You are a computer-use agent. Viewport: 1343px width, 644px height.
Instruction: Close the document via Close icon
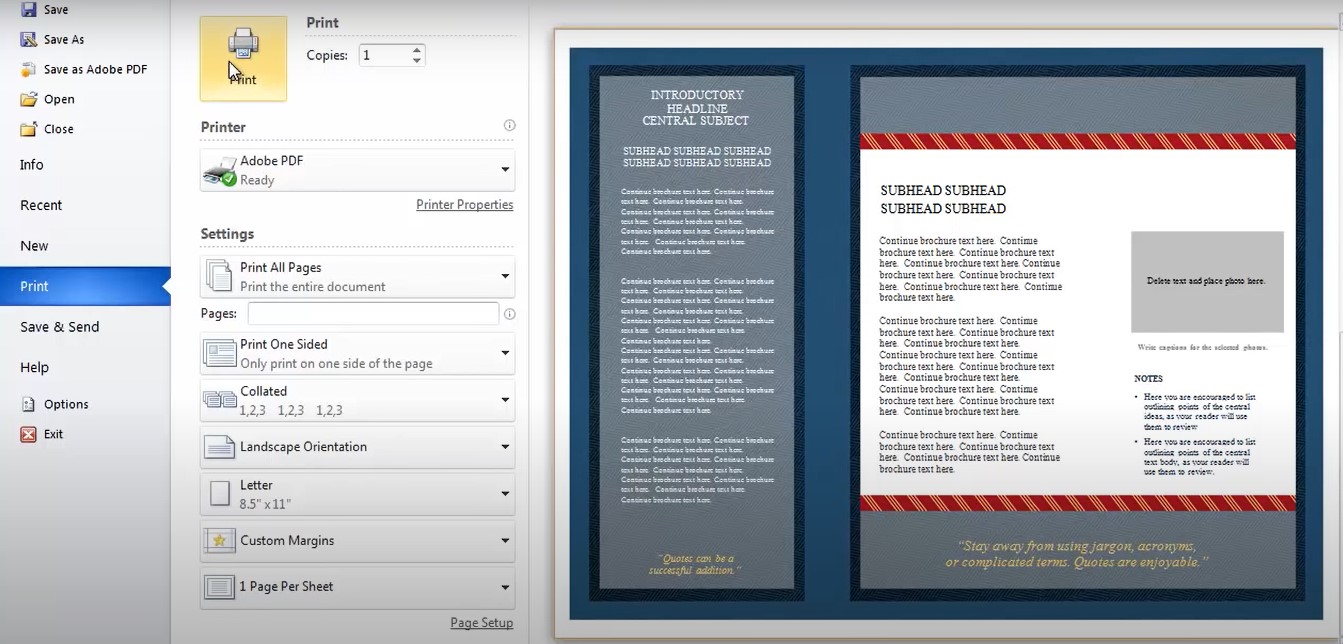click(28, 128)
